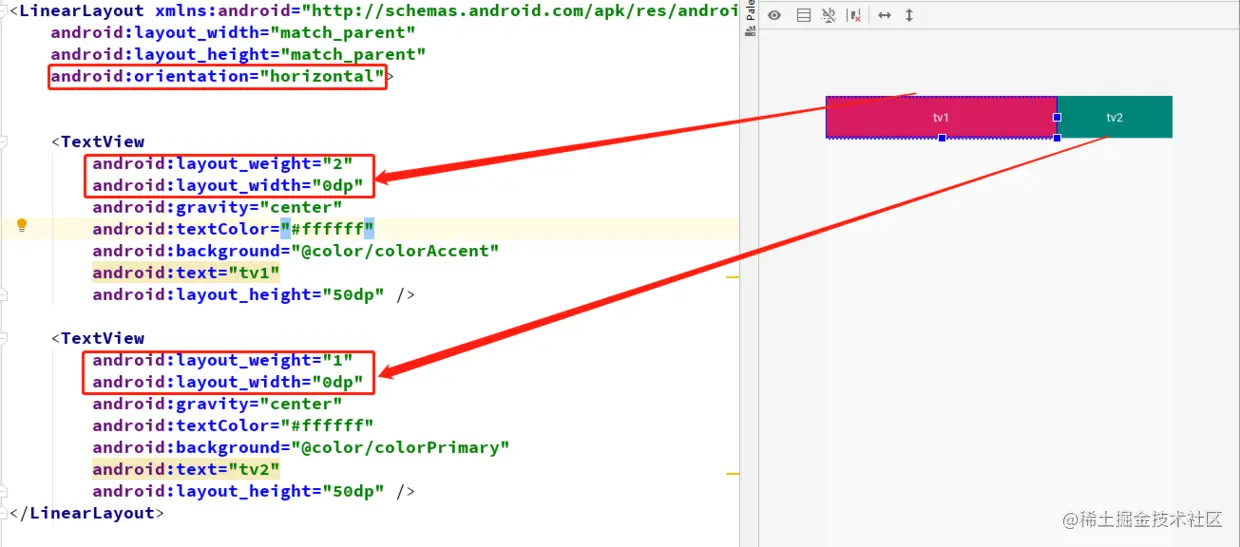1240x547 pixels.
Task: Toggle width with horizontal double-arrow icon
Action: (884, 16)
